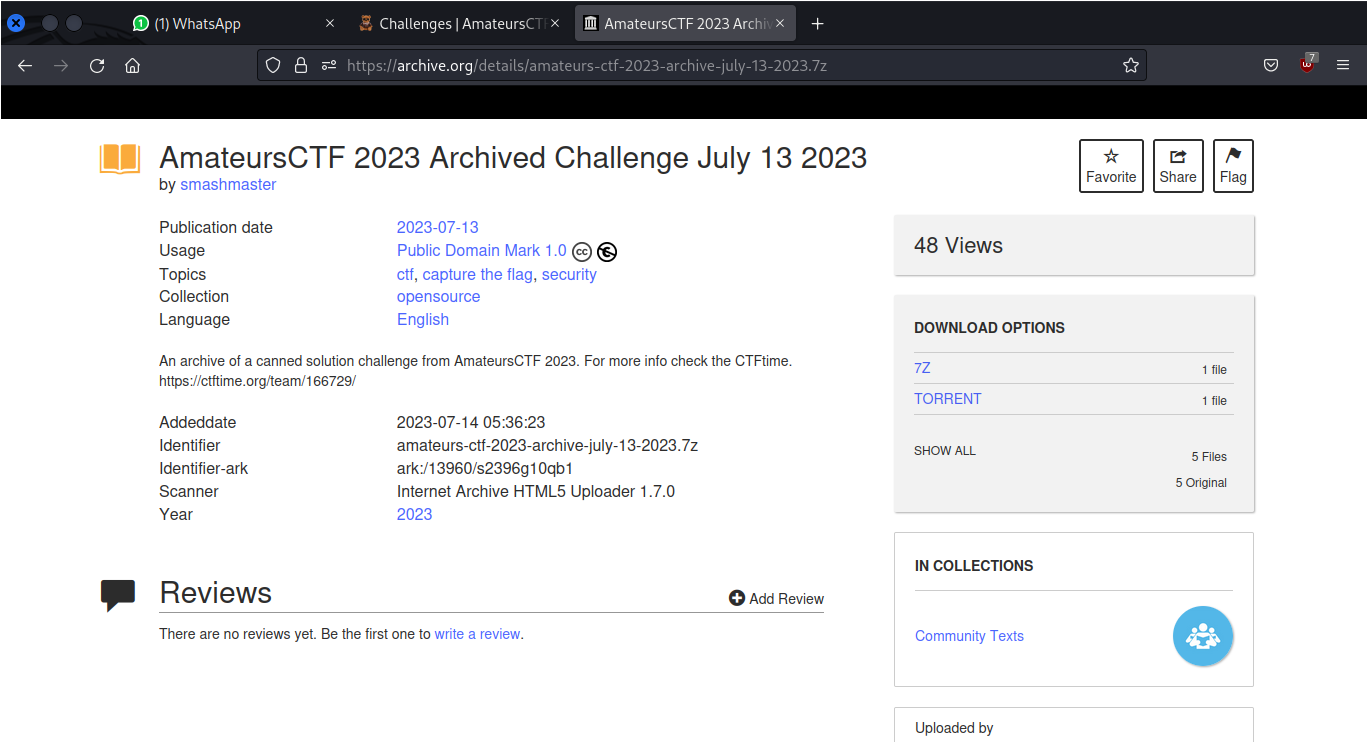The height and width of the screenshot is (743, 1368).
Task: Click the 48 Views counter
Action: coord(958,246)
